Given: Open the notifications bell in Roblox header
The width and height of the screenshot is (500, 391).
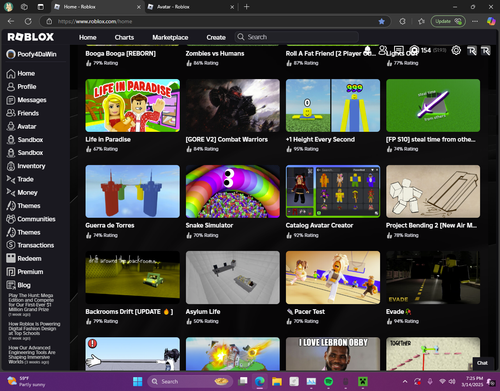Looking at the screenshot, I should click(x=367, y=50).
